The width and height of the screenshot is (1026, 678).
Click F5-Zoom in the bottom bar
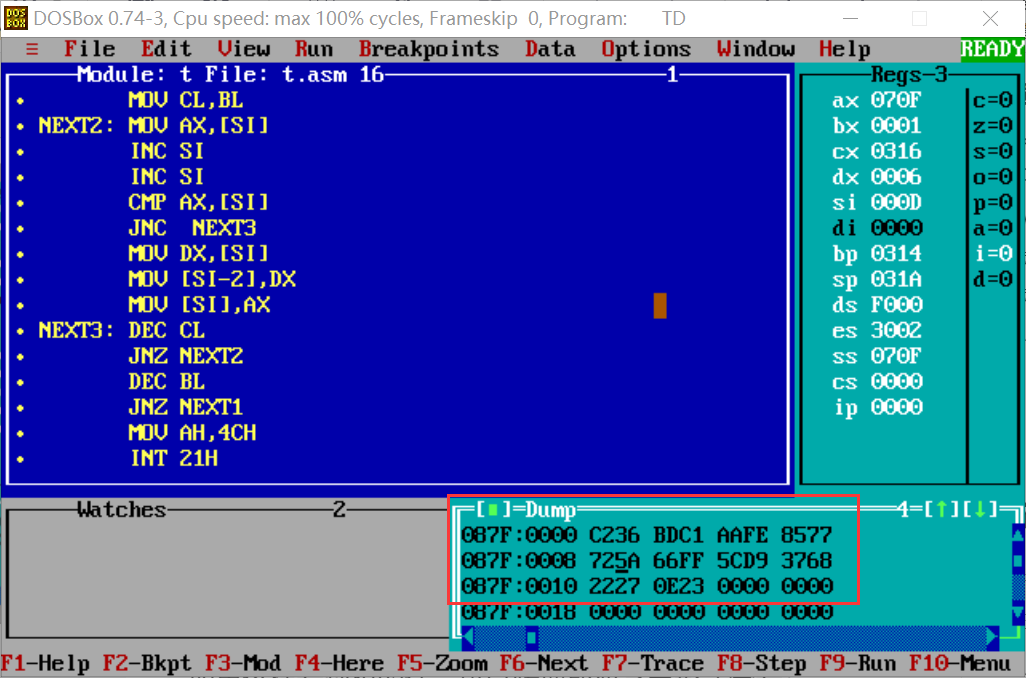[x=442, y=664]
